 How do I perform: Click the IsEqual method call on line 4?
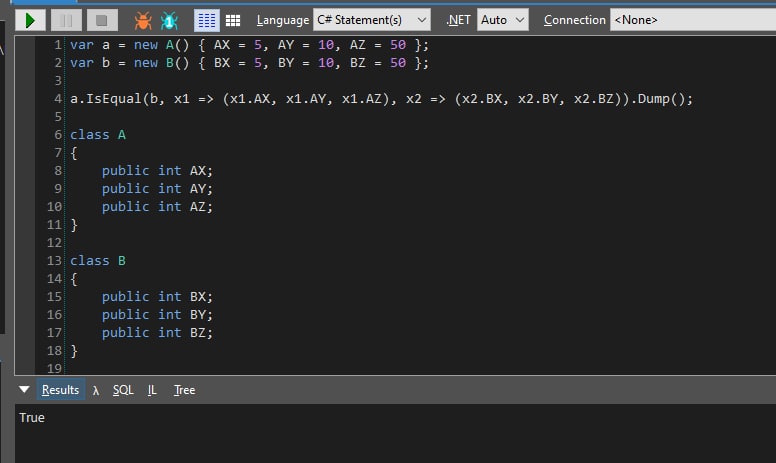tap(114, 99)
